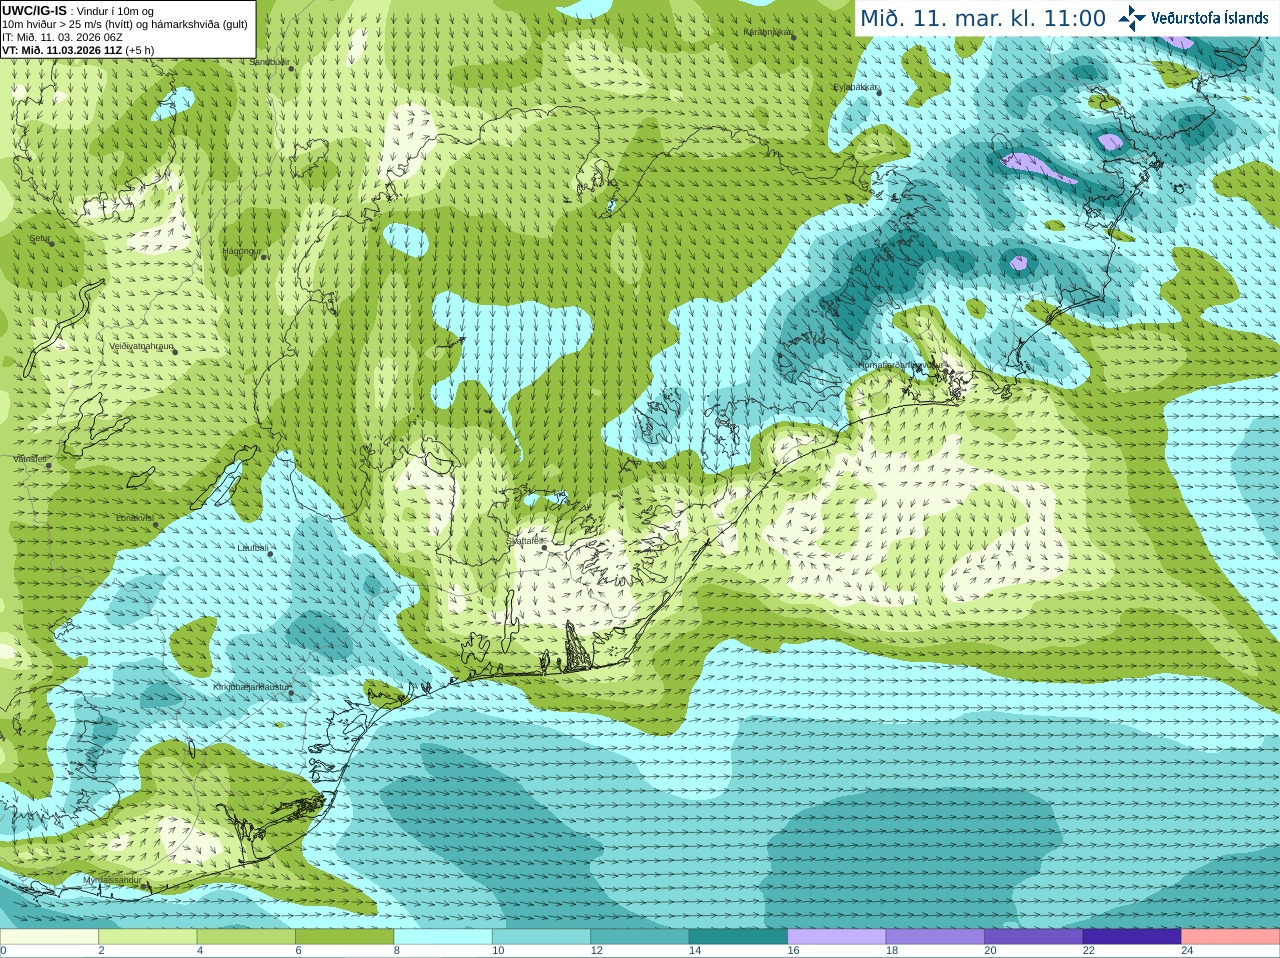Click the above-24 m/s pink legend swatch
Image resolution: width=1280 pixels, height=958 pixels.
[1231, 937]
